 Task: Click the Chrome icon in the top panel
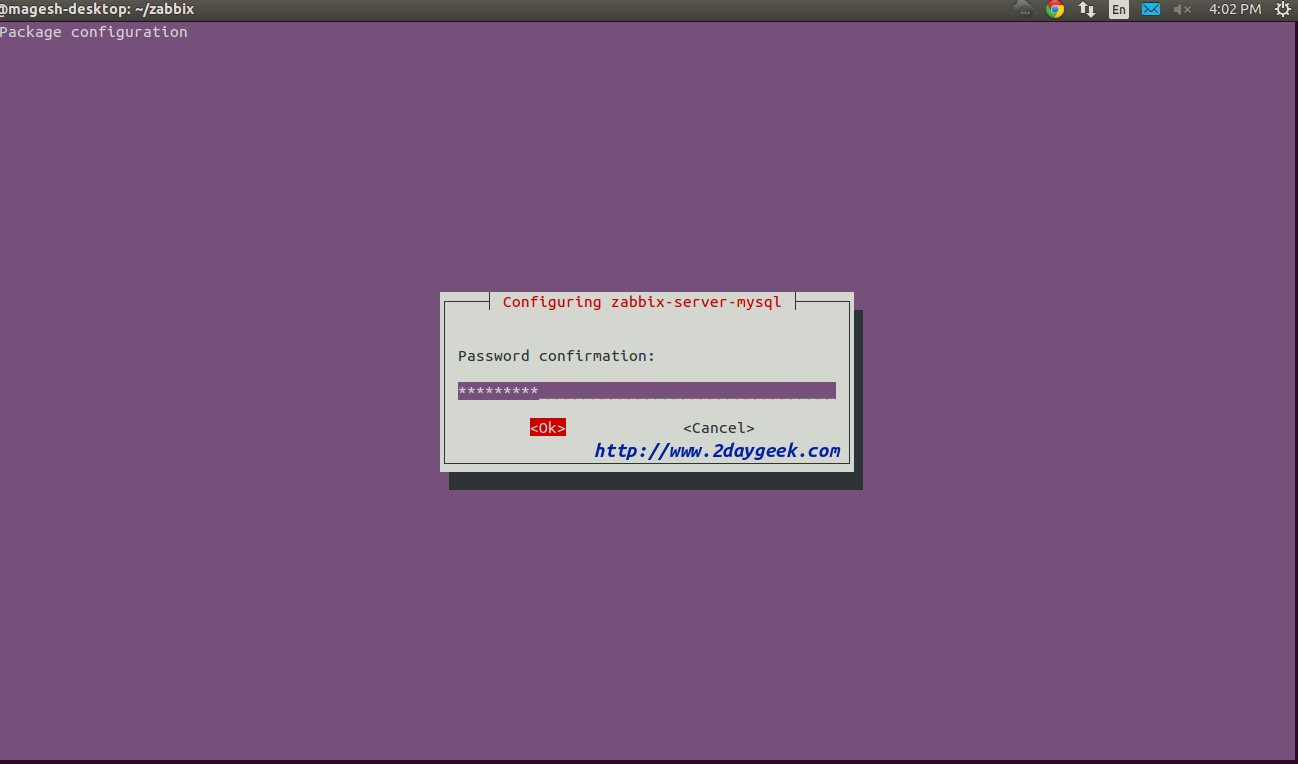coord(1054,9)
